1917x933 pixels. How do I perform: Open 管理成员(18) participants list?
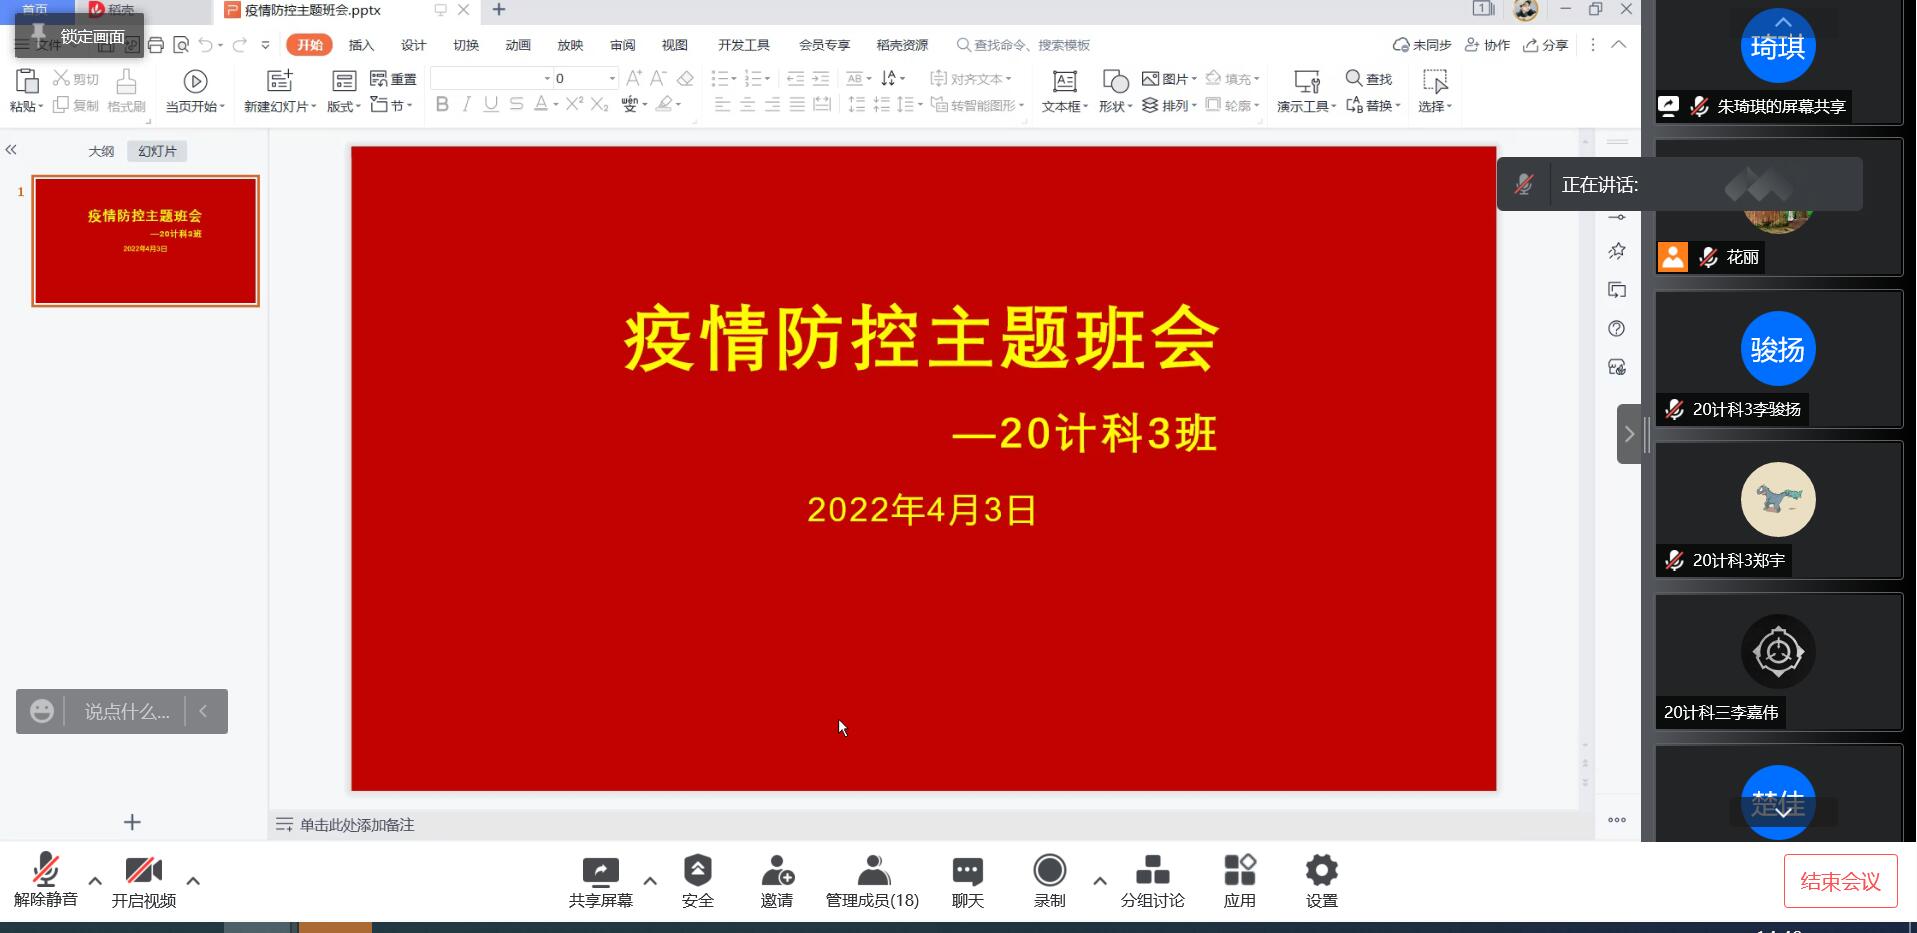(x=871, y=881)
